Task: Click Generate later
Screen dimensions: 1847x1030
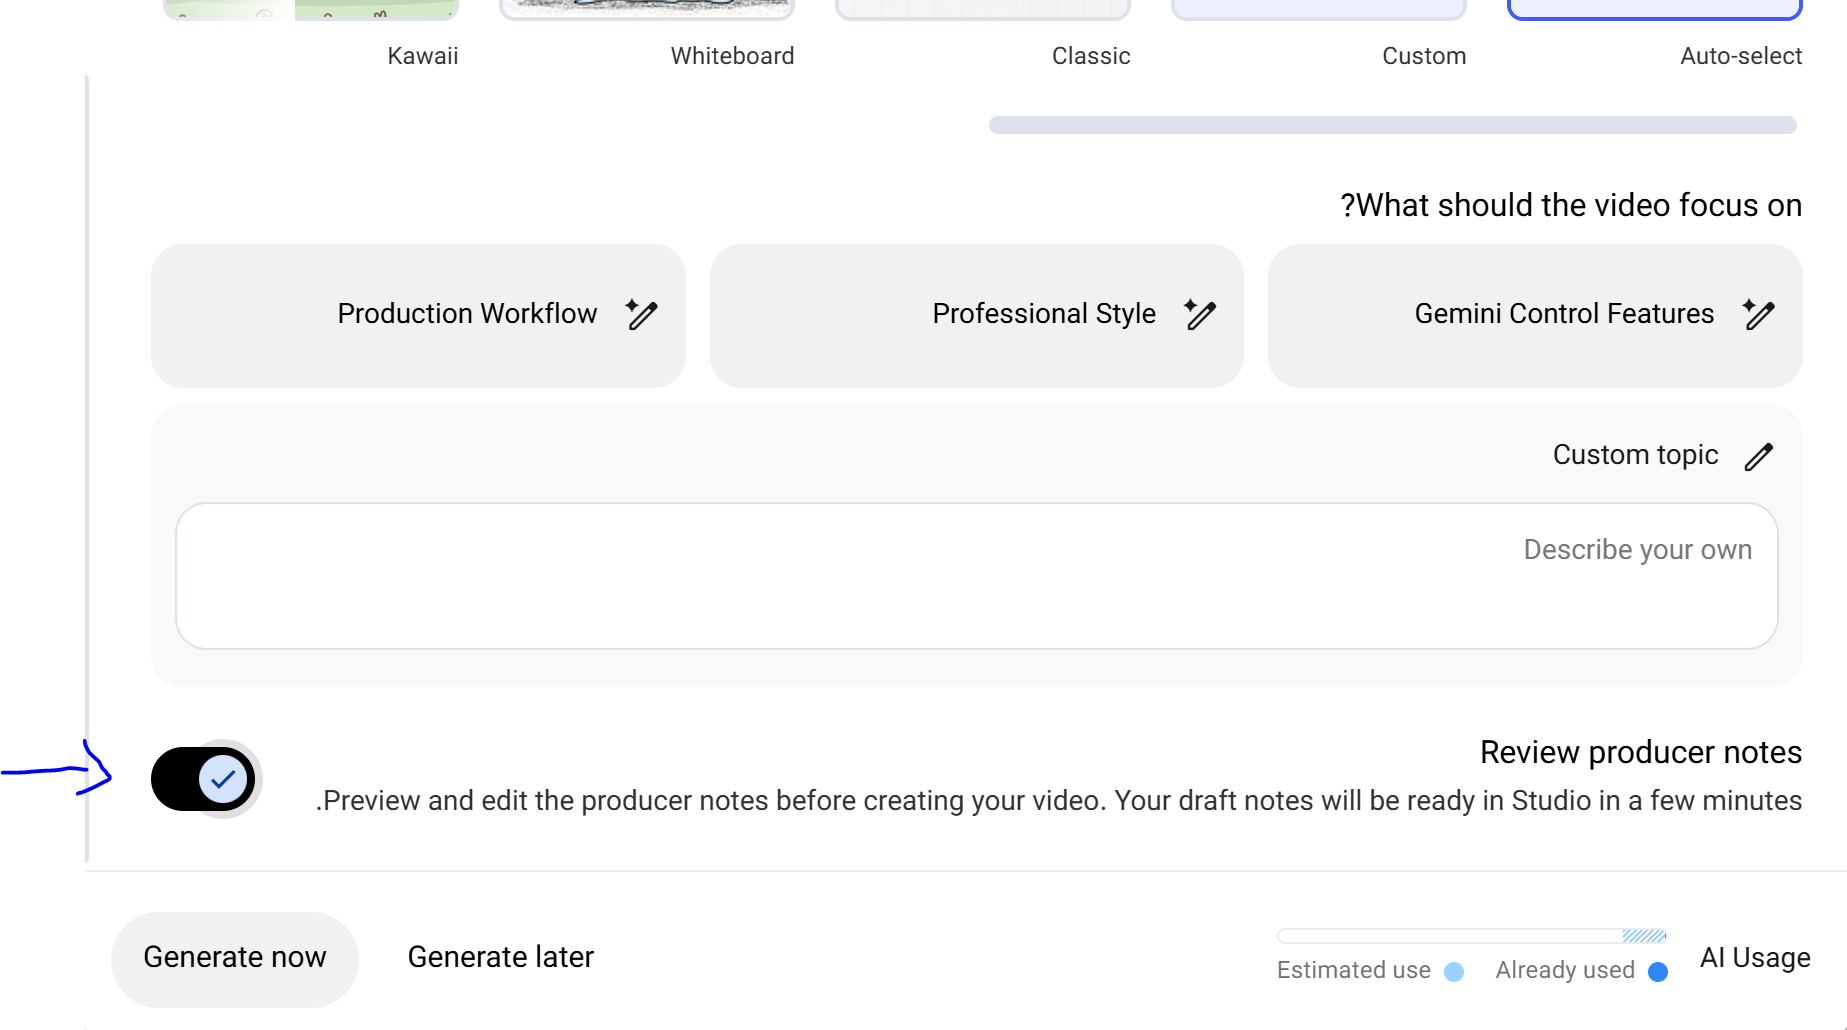Action: [x=501, y=958]
